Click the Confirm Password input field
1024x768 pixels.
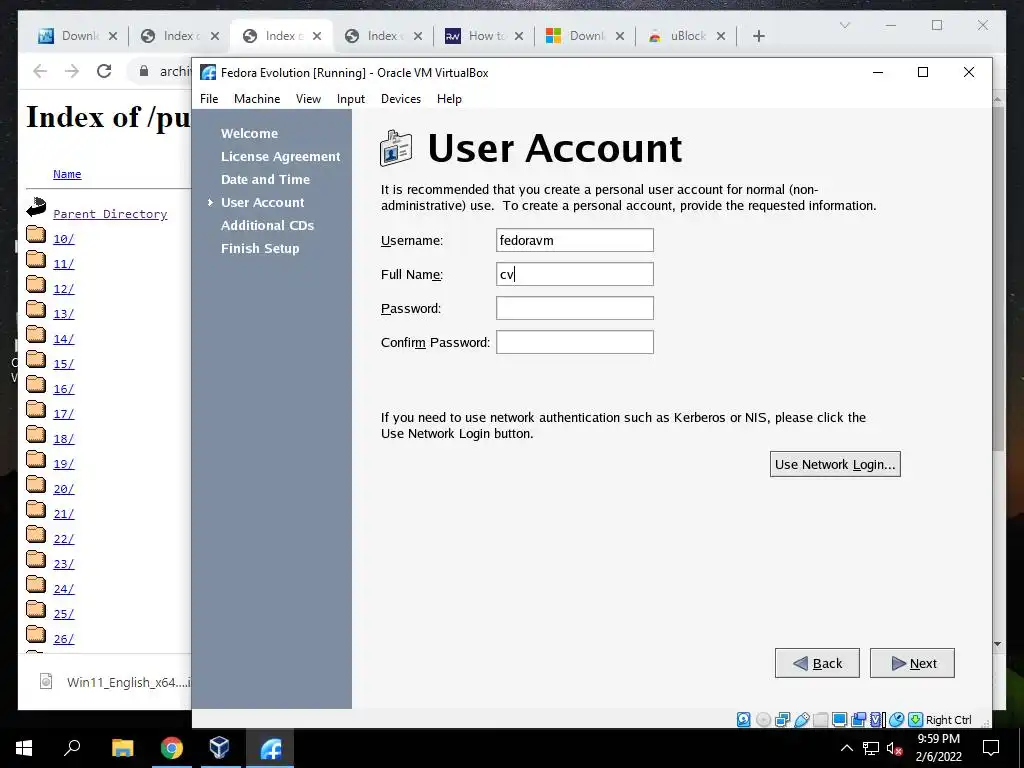point(575,342)
